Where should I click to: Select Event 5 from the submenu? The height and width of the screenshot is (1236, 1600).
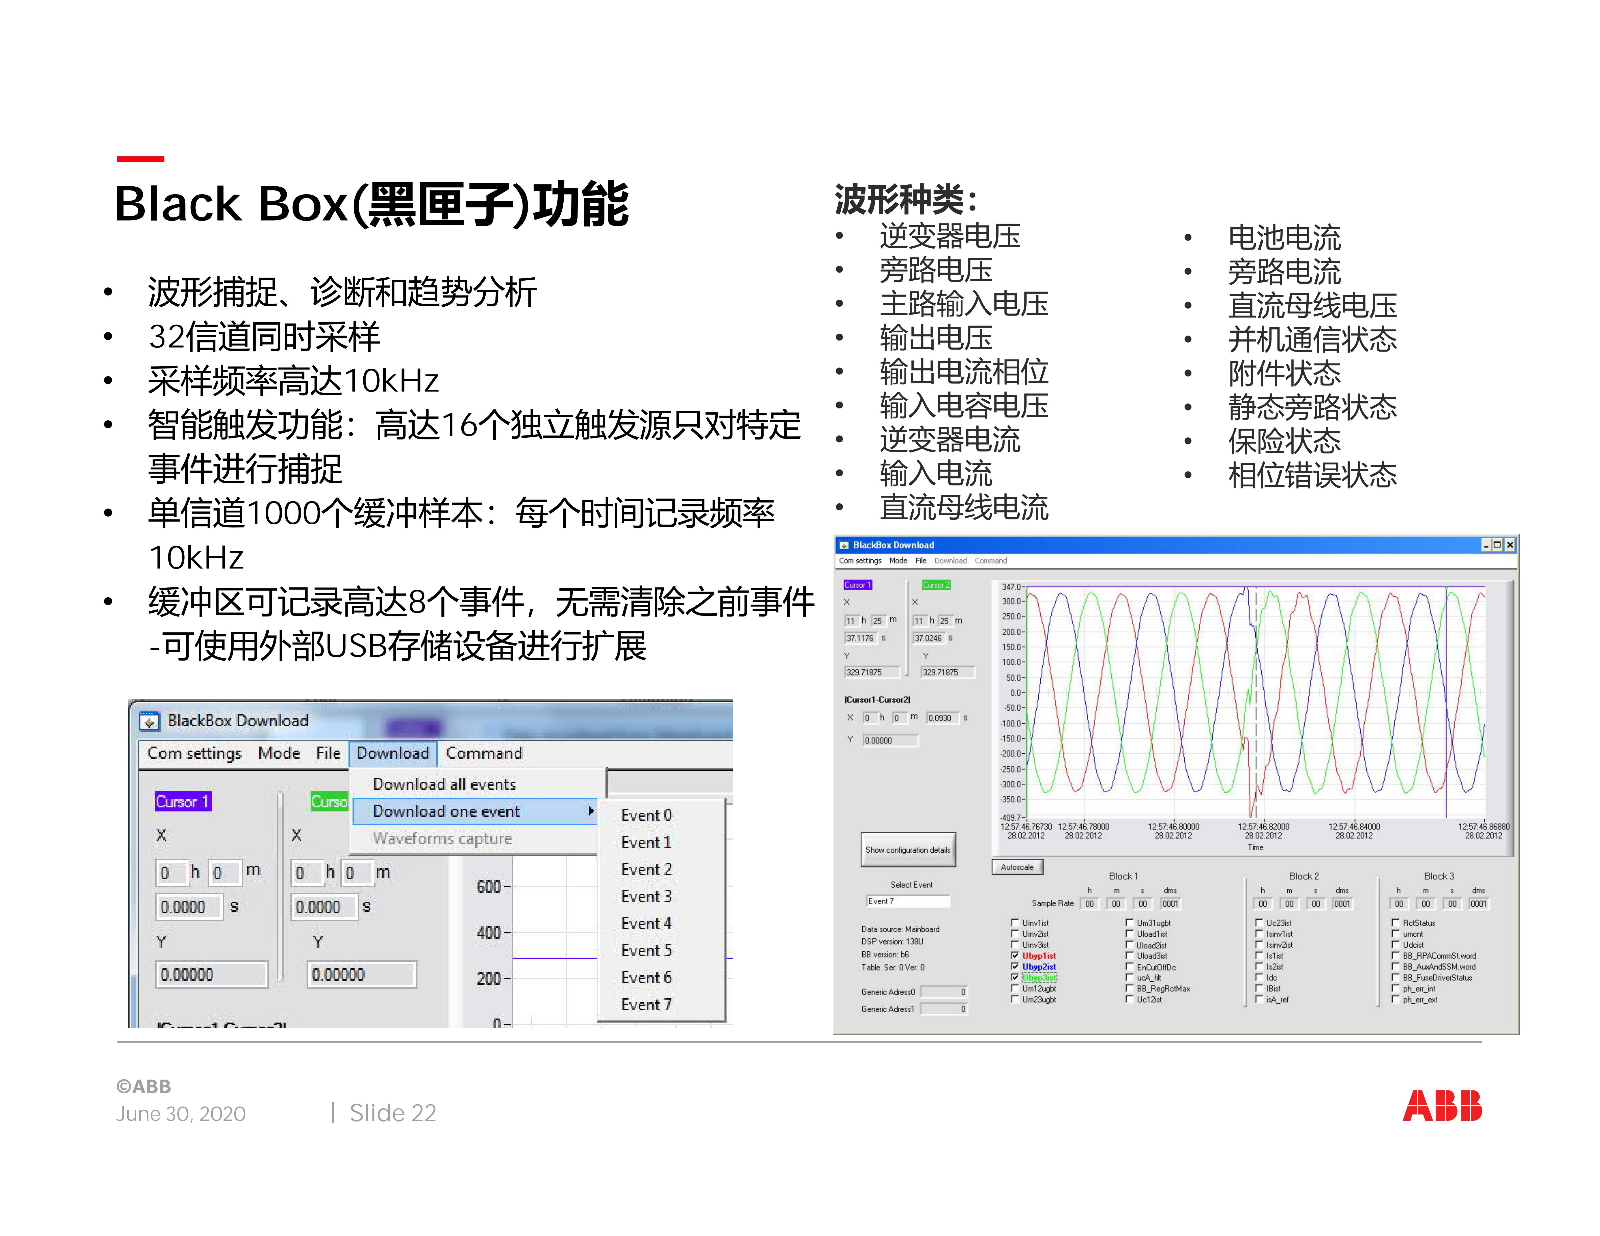(647, 950)
